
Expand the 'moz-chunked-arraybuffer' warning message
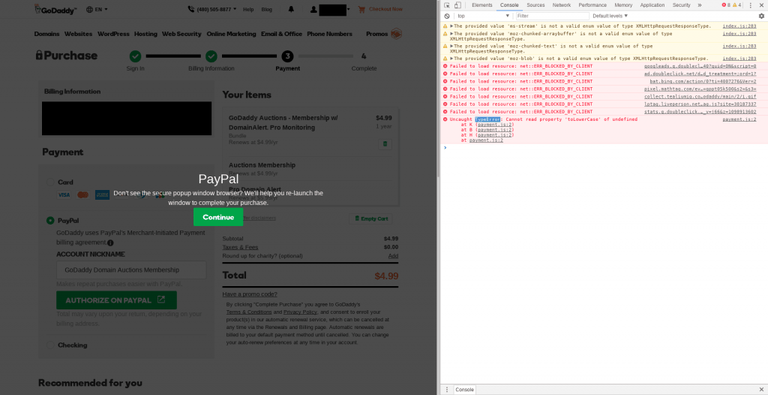[x=452, y=34]
